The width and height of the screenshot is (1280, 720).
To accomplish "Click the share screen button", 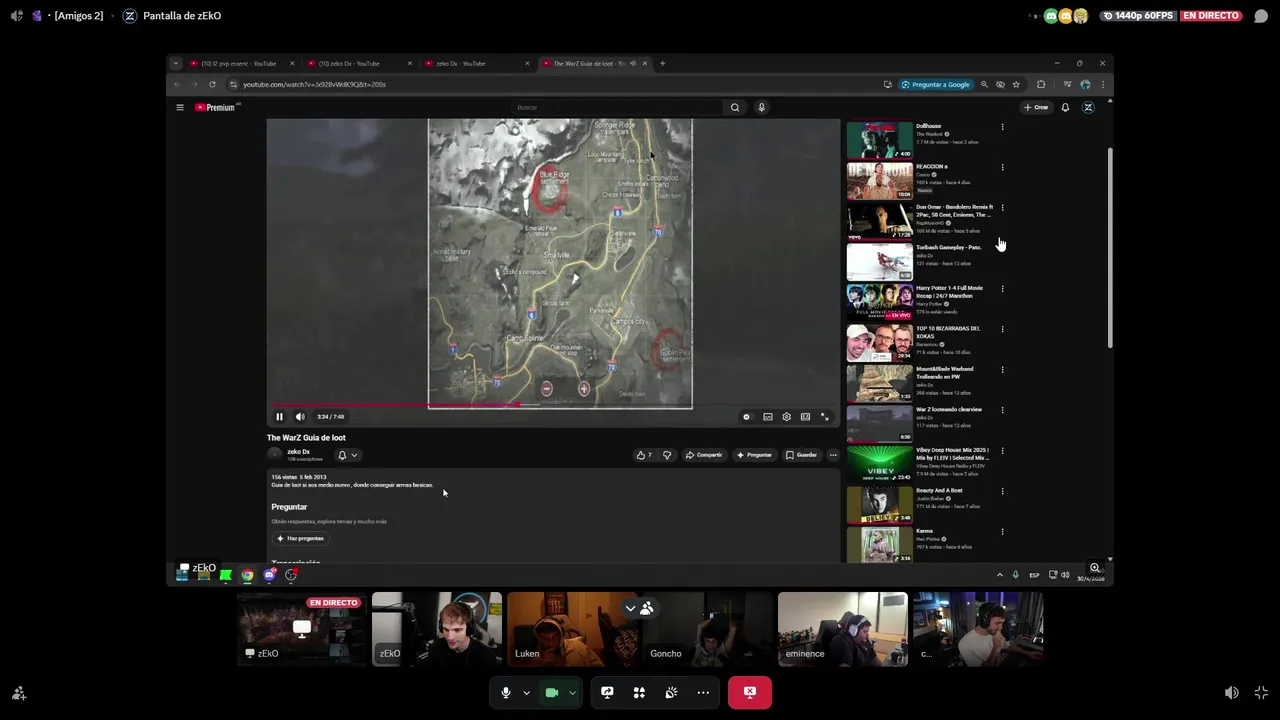I will pos(607,692).
